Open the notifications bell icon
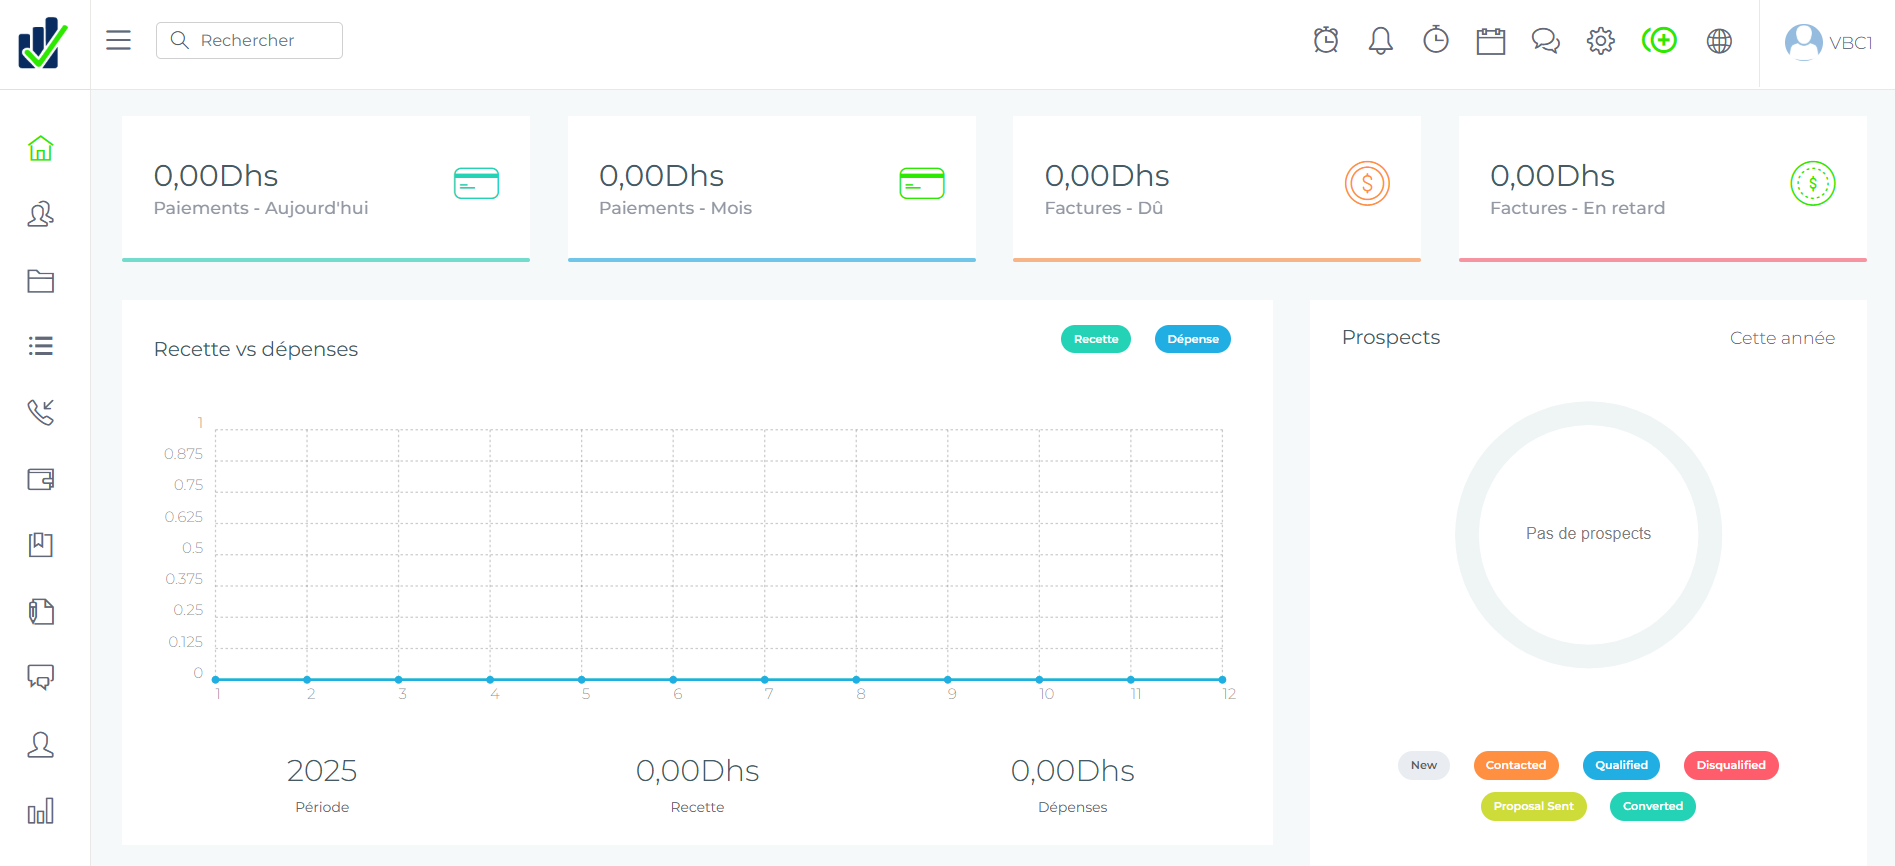This screenshot has width=1895, height=866. click(1381, 41)
